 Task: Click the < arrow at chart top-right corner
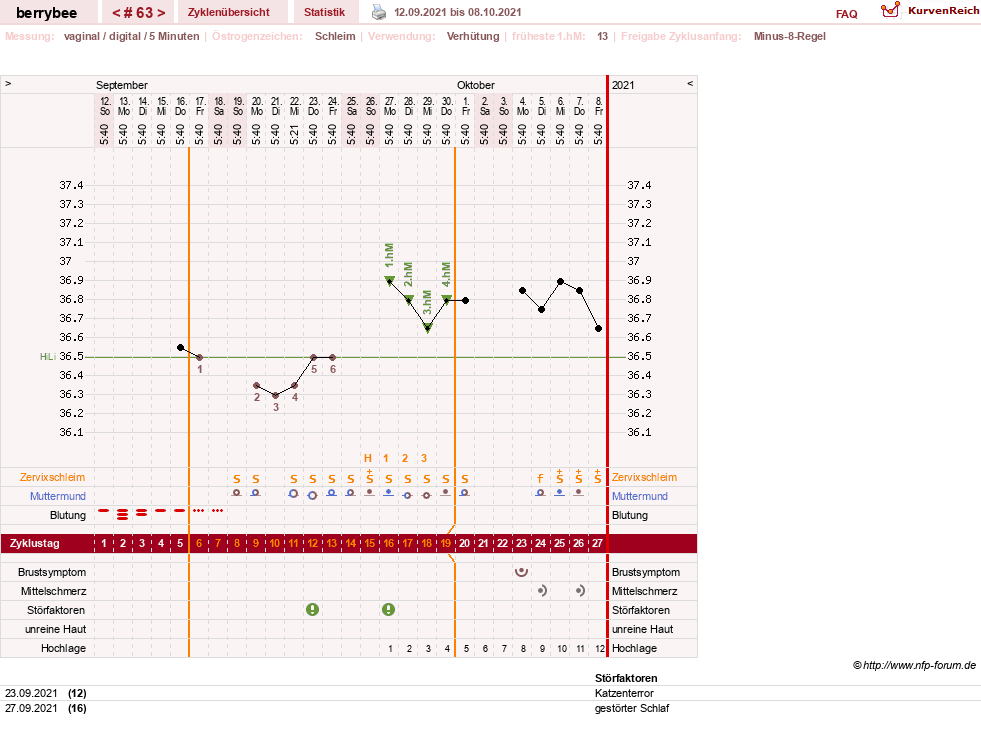[x=690, y=83]
